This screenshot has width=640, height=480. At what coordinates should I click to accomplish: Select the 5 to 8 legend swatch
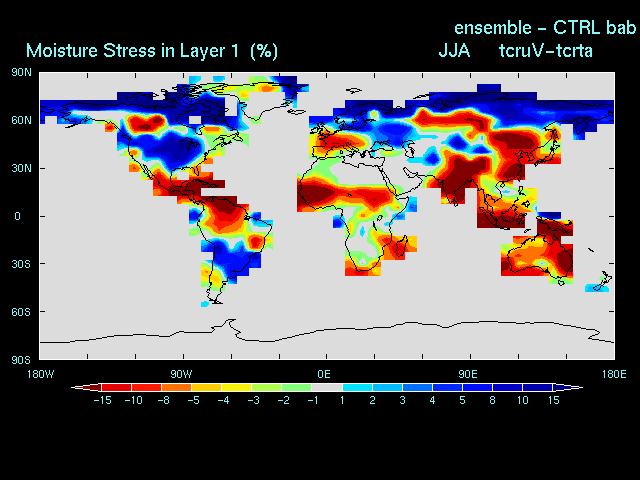478,387
